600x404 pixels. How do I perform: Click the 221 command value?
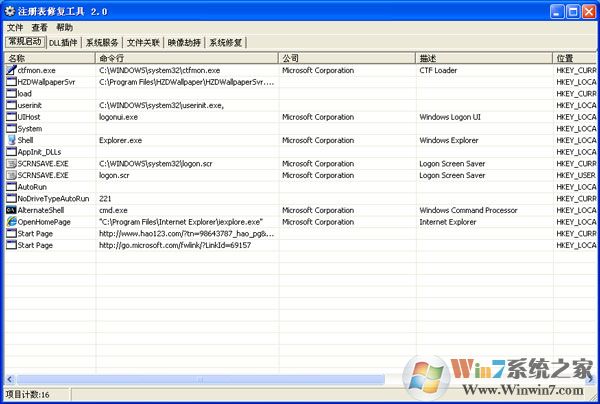(105, 199)
